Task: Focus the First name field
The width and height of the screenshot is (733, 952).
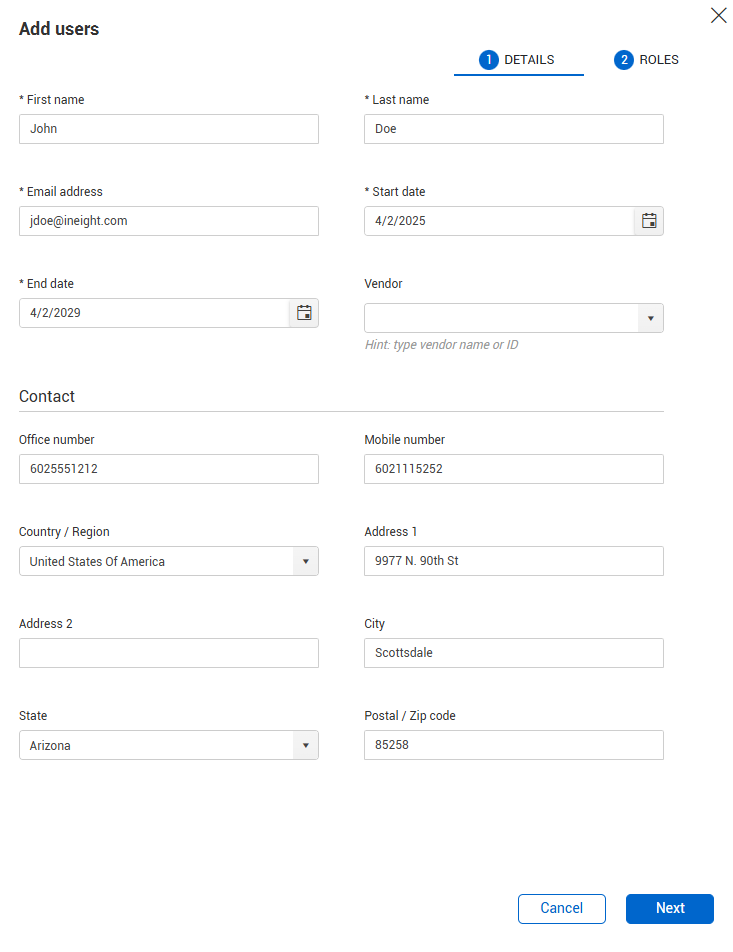Action: 169,129
